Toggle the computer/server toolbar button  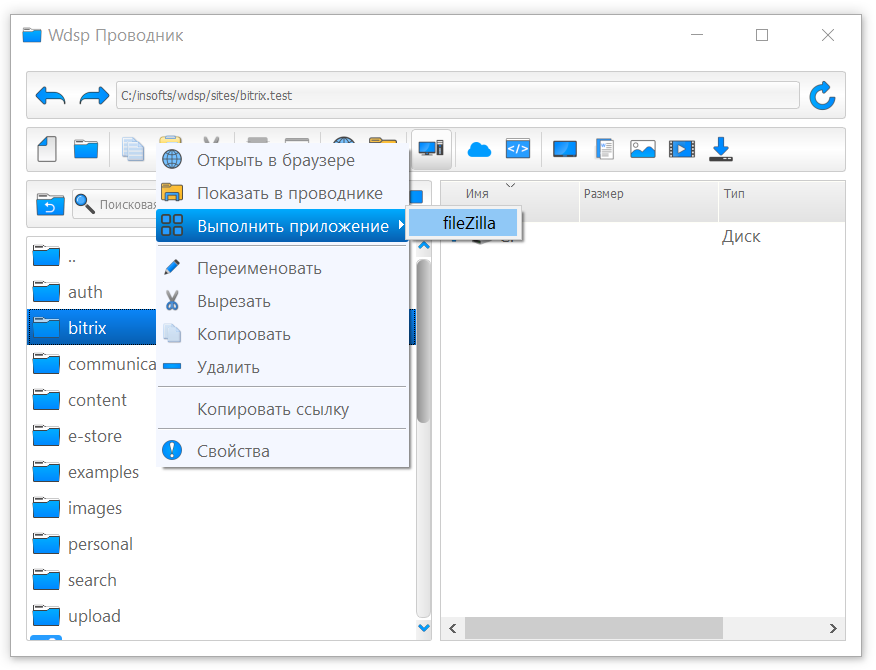[431, 149]
